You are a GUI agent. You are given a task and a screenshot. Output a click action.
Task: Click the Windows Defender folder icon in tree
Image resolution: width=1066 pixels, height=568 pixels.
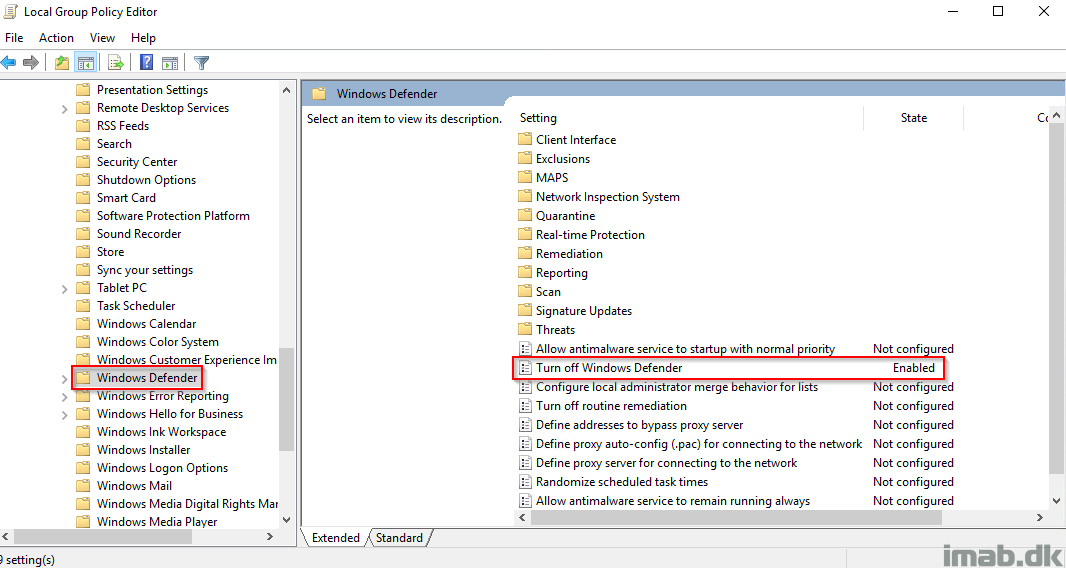coord(83,378)
